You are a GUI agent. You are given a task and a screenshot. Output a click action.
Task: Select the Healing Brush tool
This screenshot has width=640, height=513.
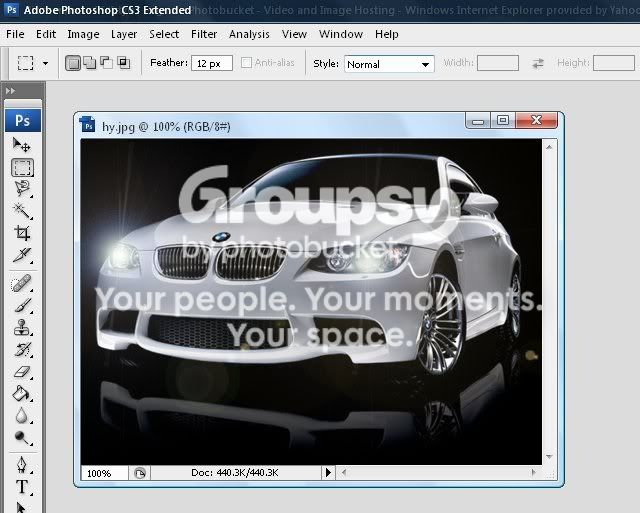[21, 283]
